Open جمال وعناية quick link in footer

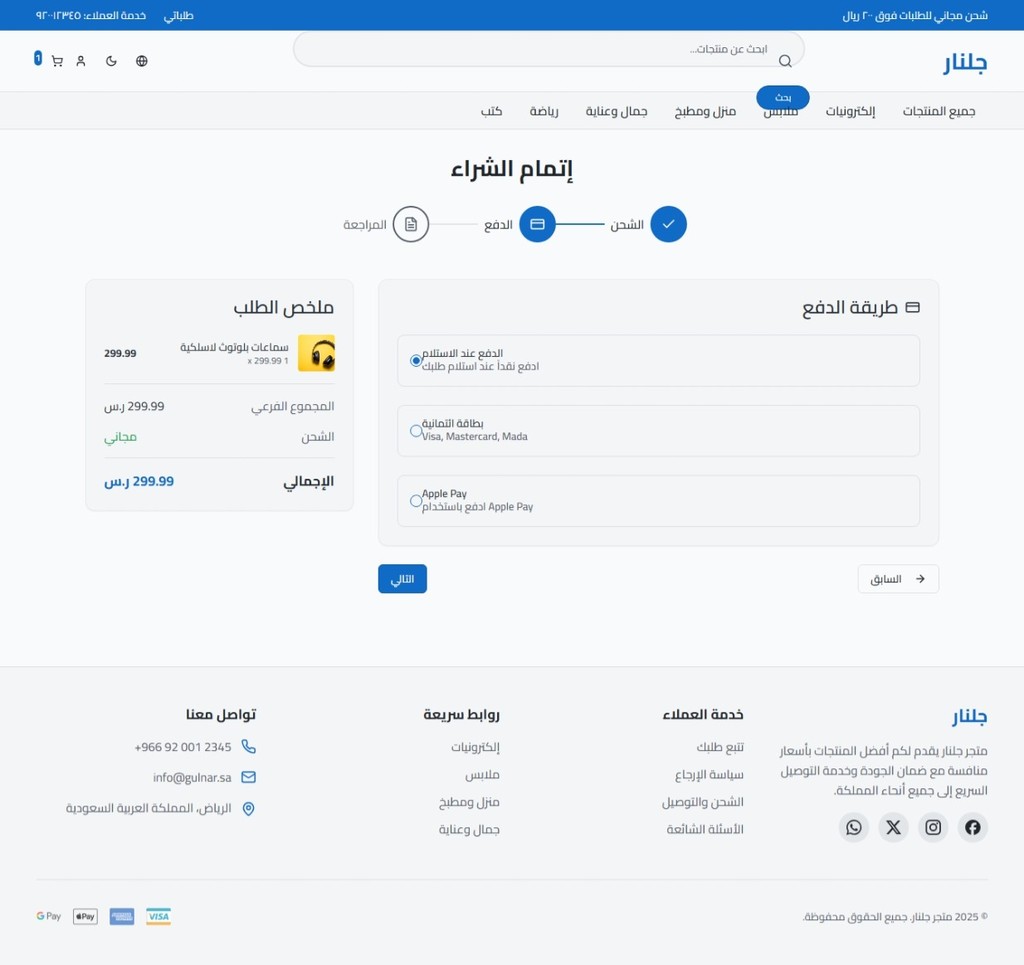469,830
